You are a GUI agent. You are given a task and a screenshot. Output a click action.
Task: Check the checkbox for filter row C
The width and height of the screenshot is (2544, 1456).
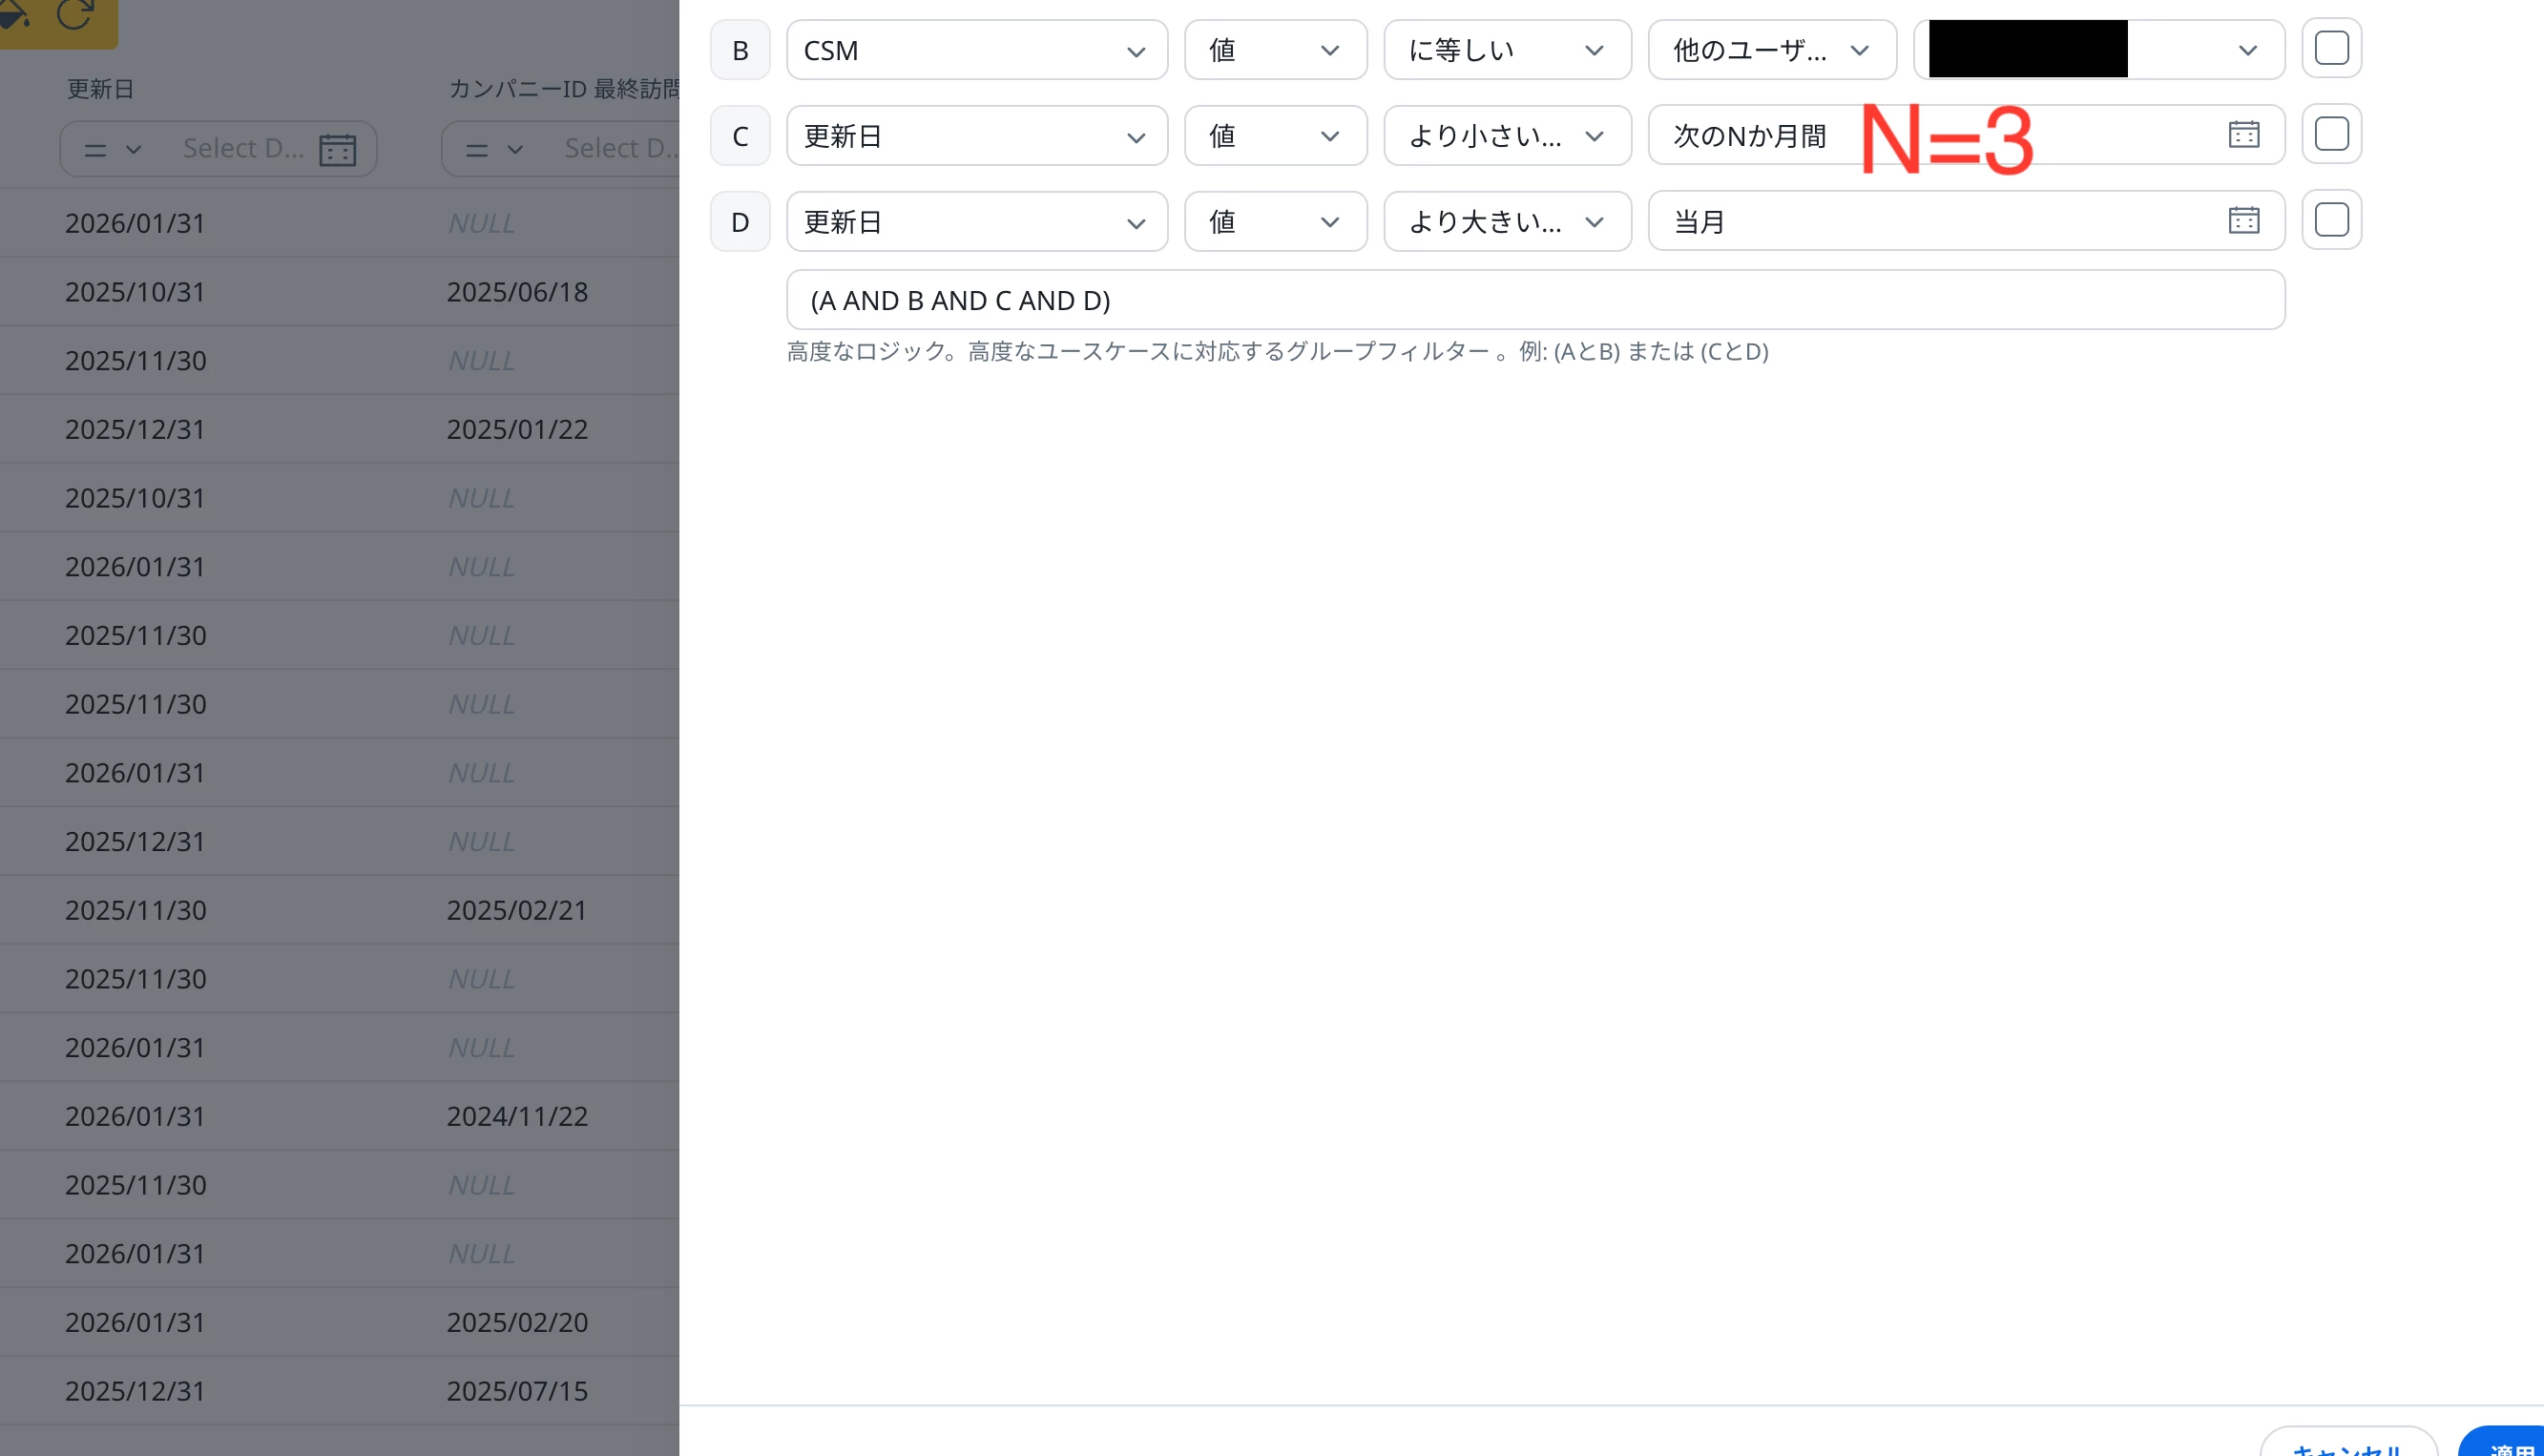pos(2331,135)
